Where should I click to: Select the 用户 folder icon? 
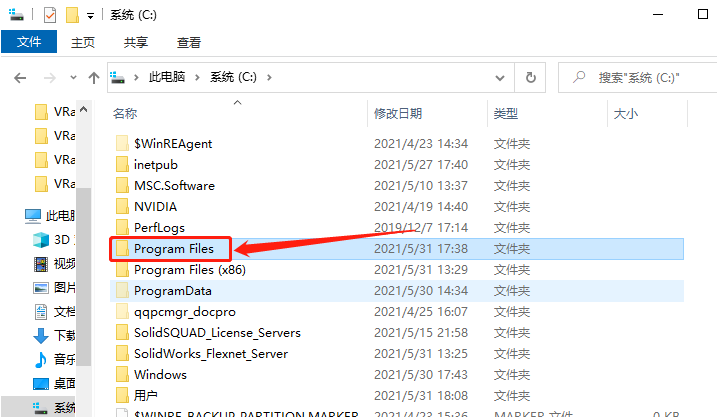pyautogui.click(x=122, y=396)
